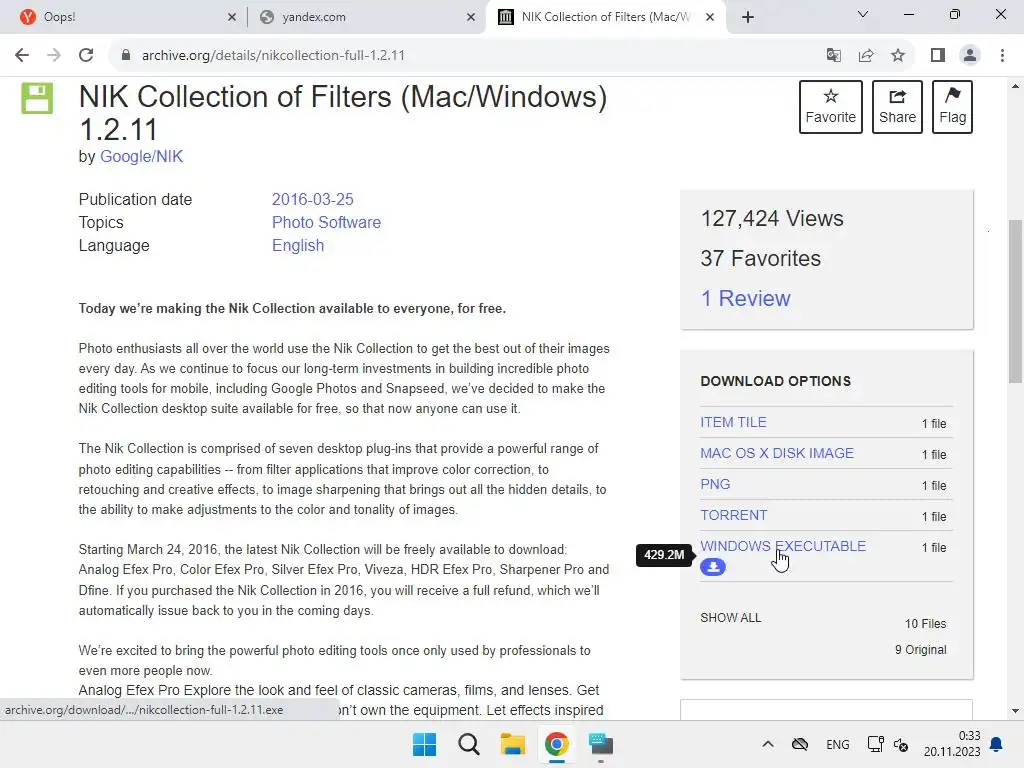View site info via the padlock icon
Screen dimensions: 1024x768
tap(125, 56)
